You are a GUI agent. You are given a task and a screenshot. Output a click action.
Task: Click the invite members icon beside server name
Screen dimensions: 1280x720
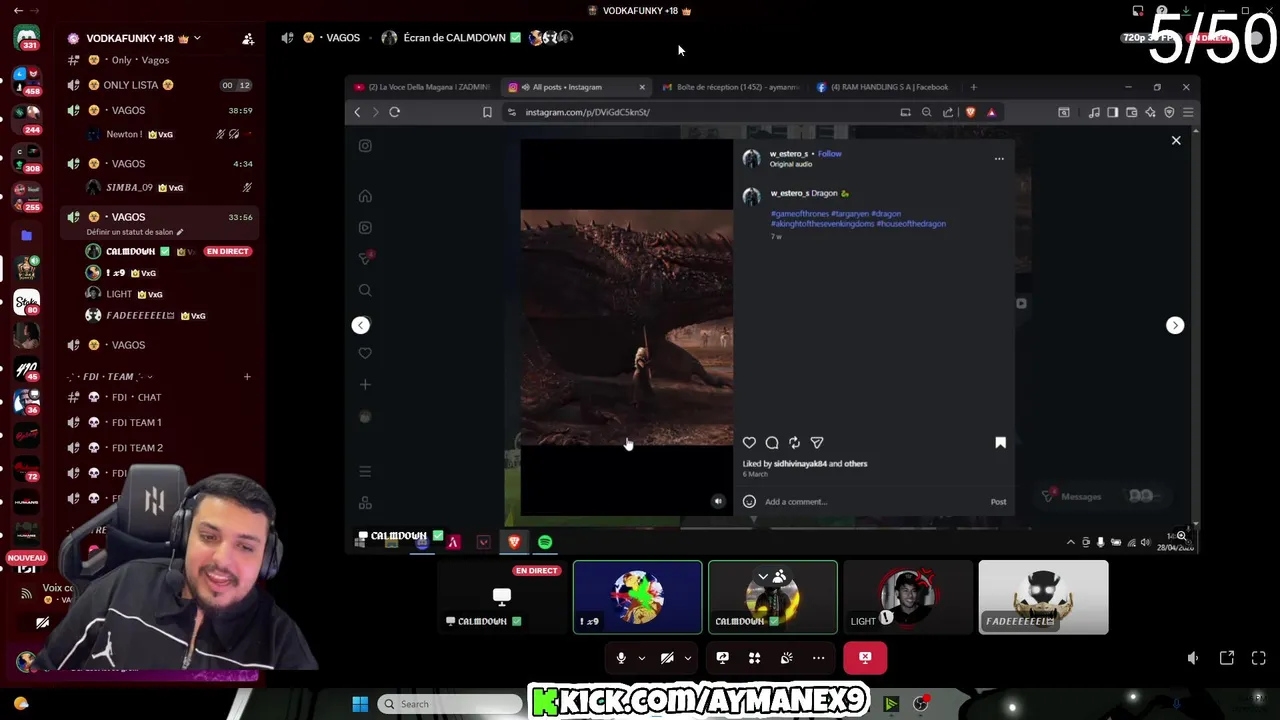point(248,39)
